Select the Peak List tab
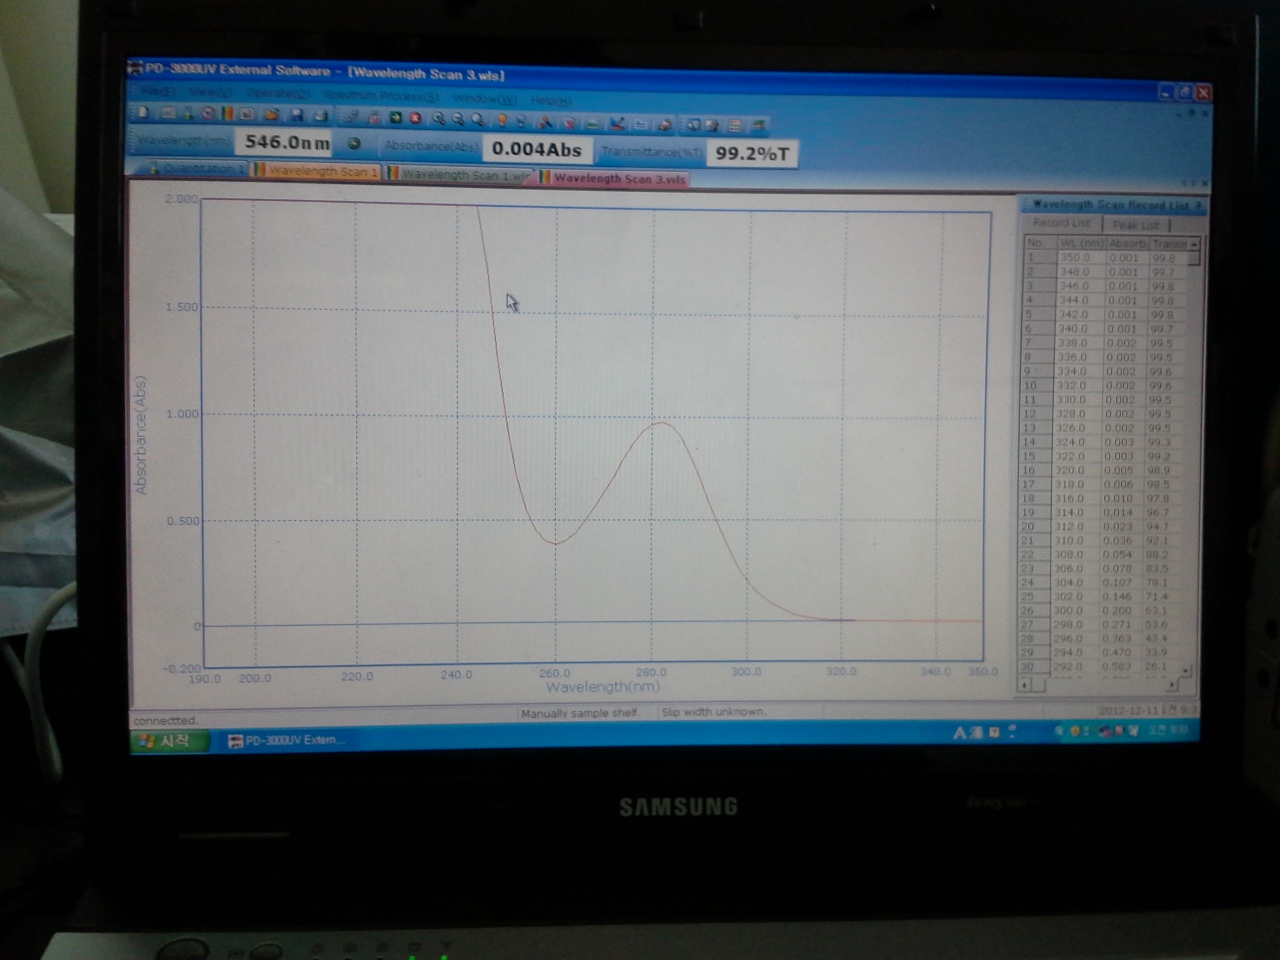The height and width of the screenshot is (960, 1280). [x=1136, y=225]
